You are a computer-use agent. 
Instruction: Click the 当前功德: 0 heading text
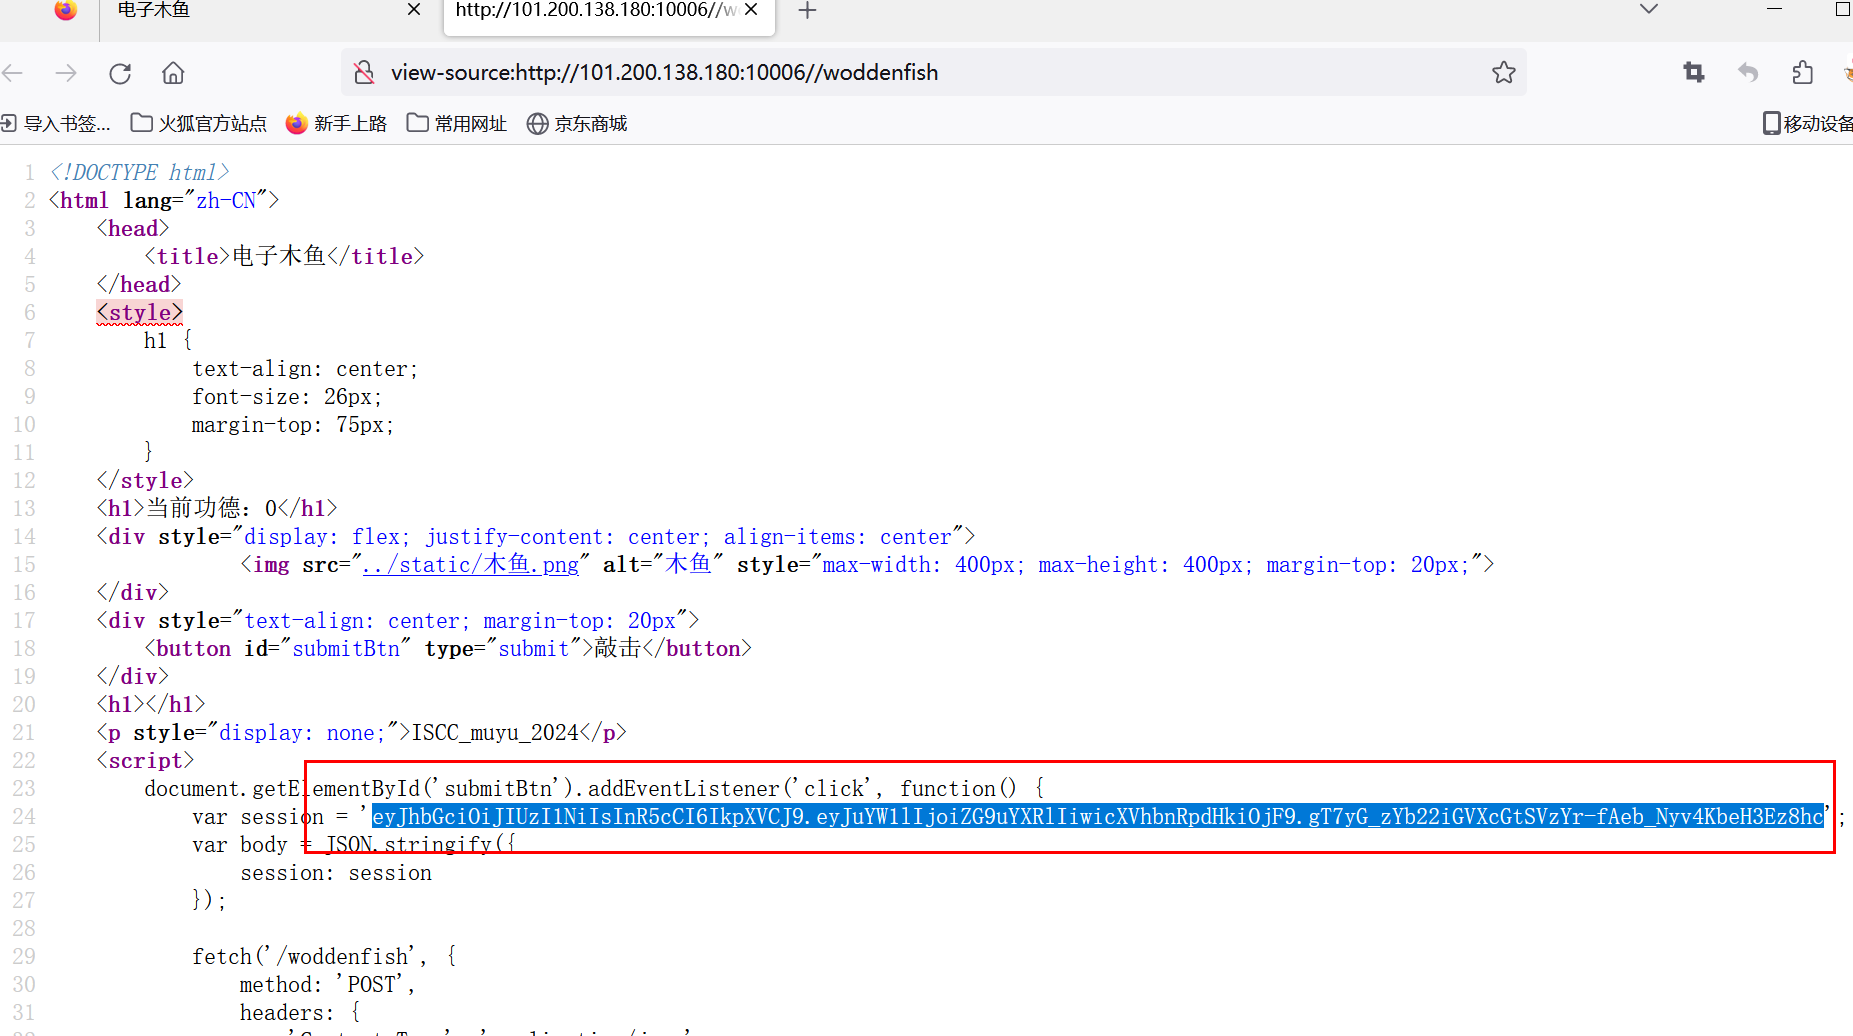point(212,509)
